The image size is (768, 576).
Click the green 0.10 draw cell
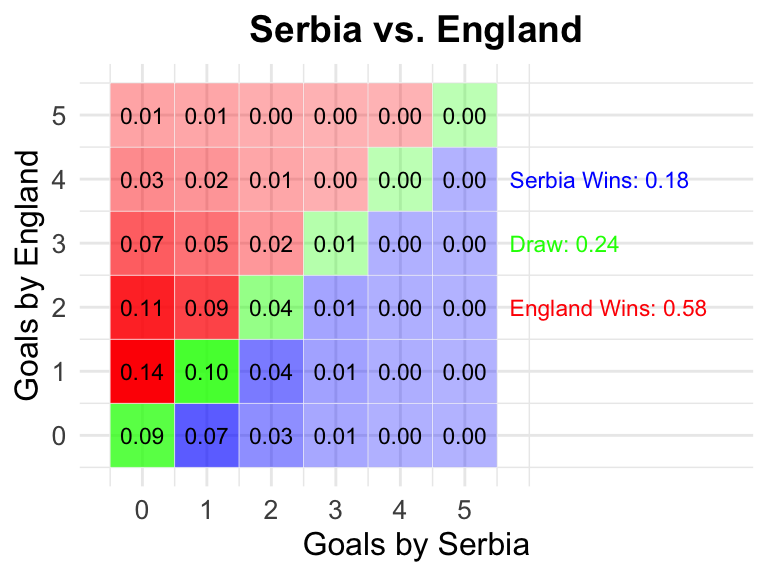pos(207,371)
